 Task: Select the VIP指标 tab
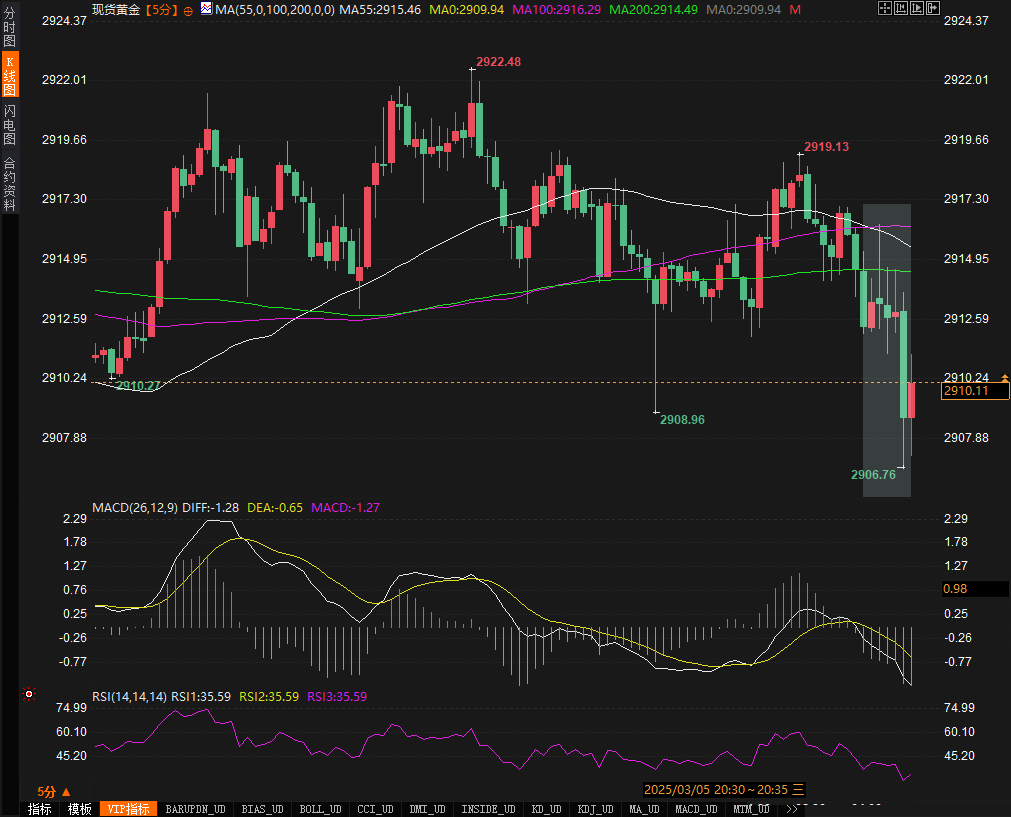tap(128, 809)
